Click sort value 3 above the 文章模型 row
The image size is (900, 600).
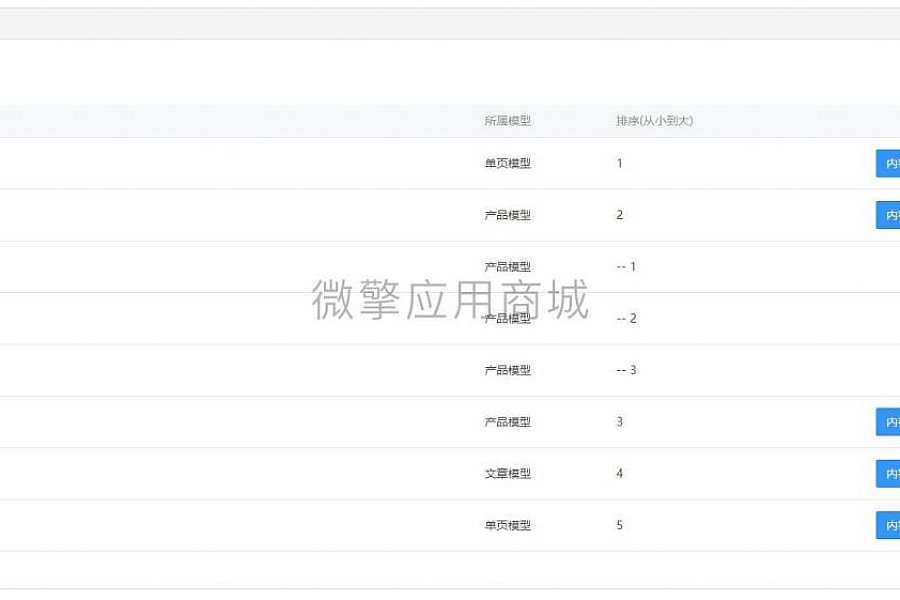(619, 421)
